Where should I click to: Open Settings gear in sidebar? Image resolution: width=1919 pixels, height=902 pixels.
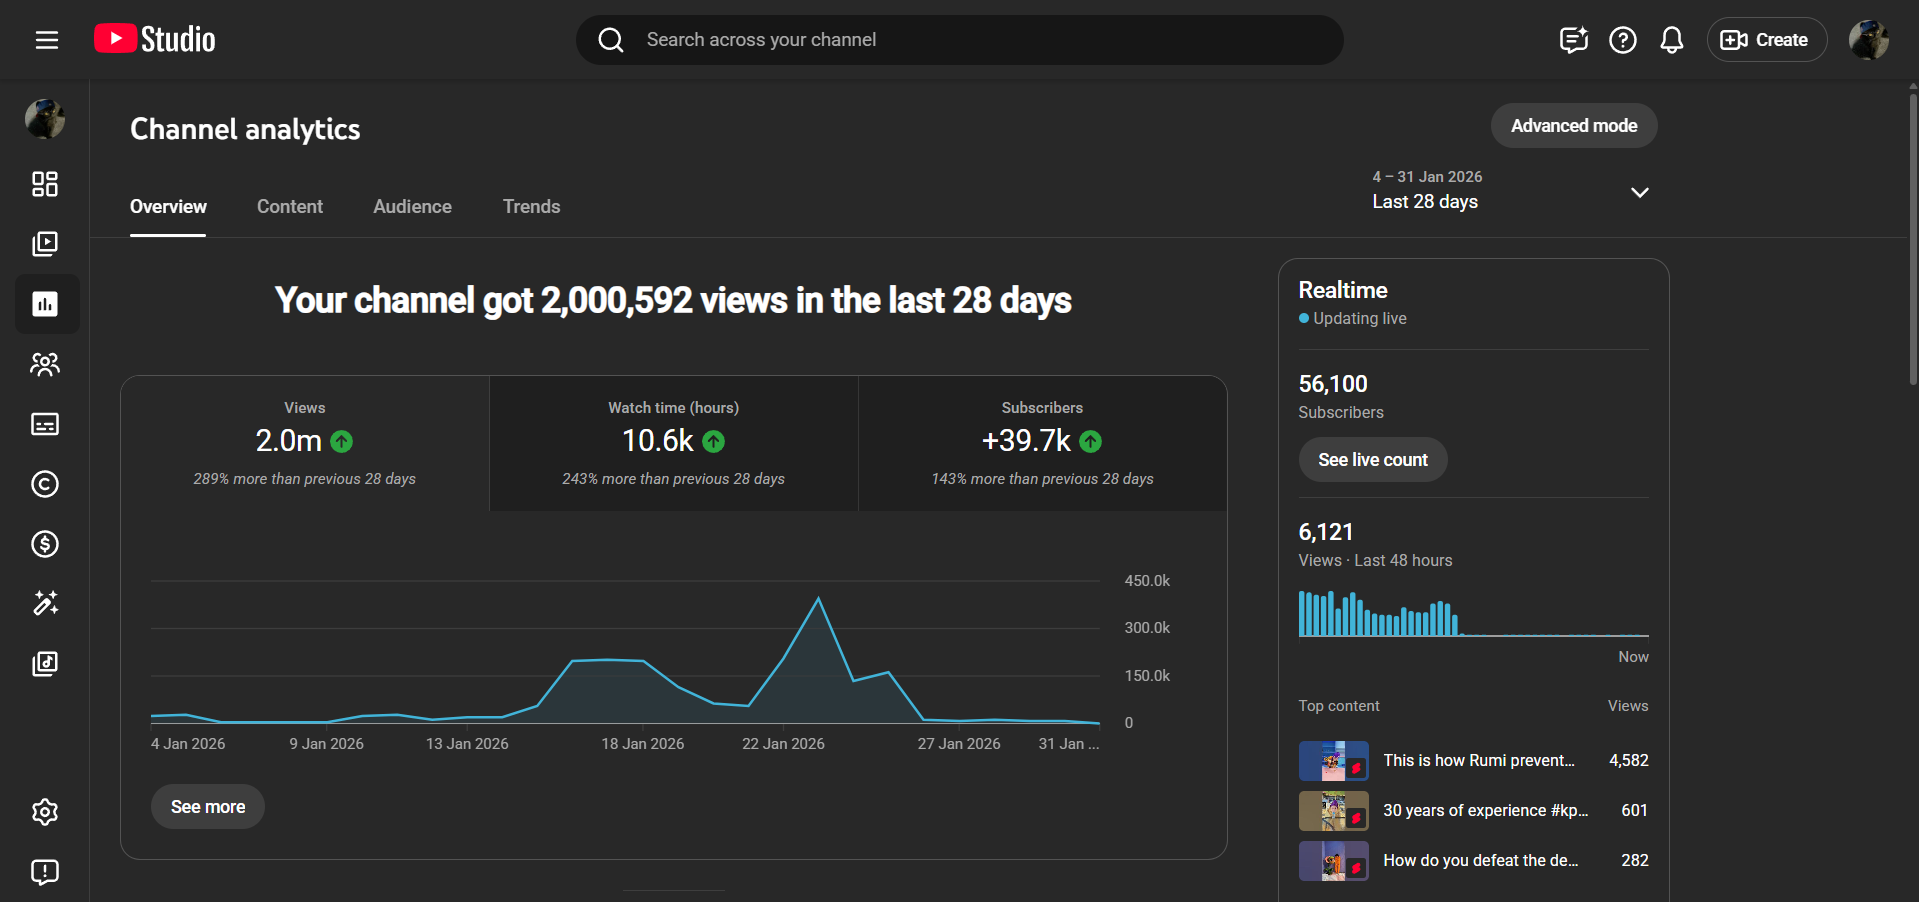(x=45, y=812)
